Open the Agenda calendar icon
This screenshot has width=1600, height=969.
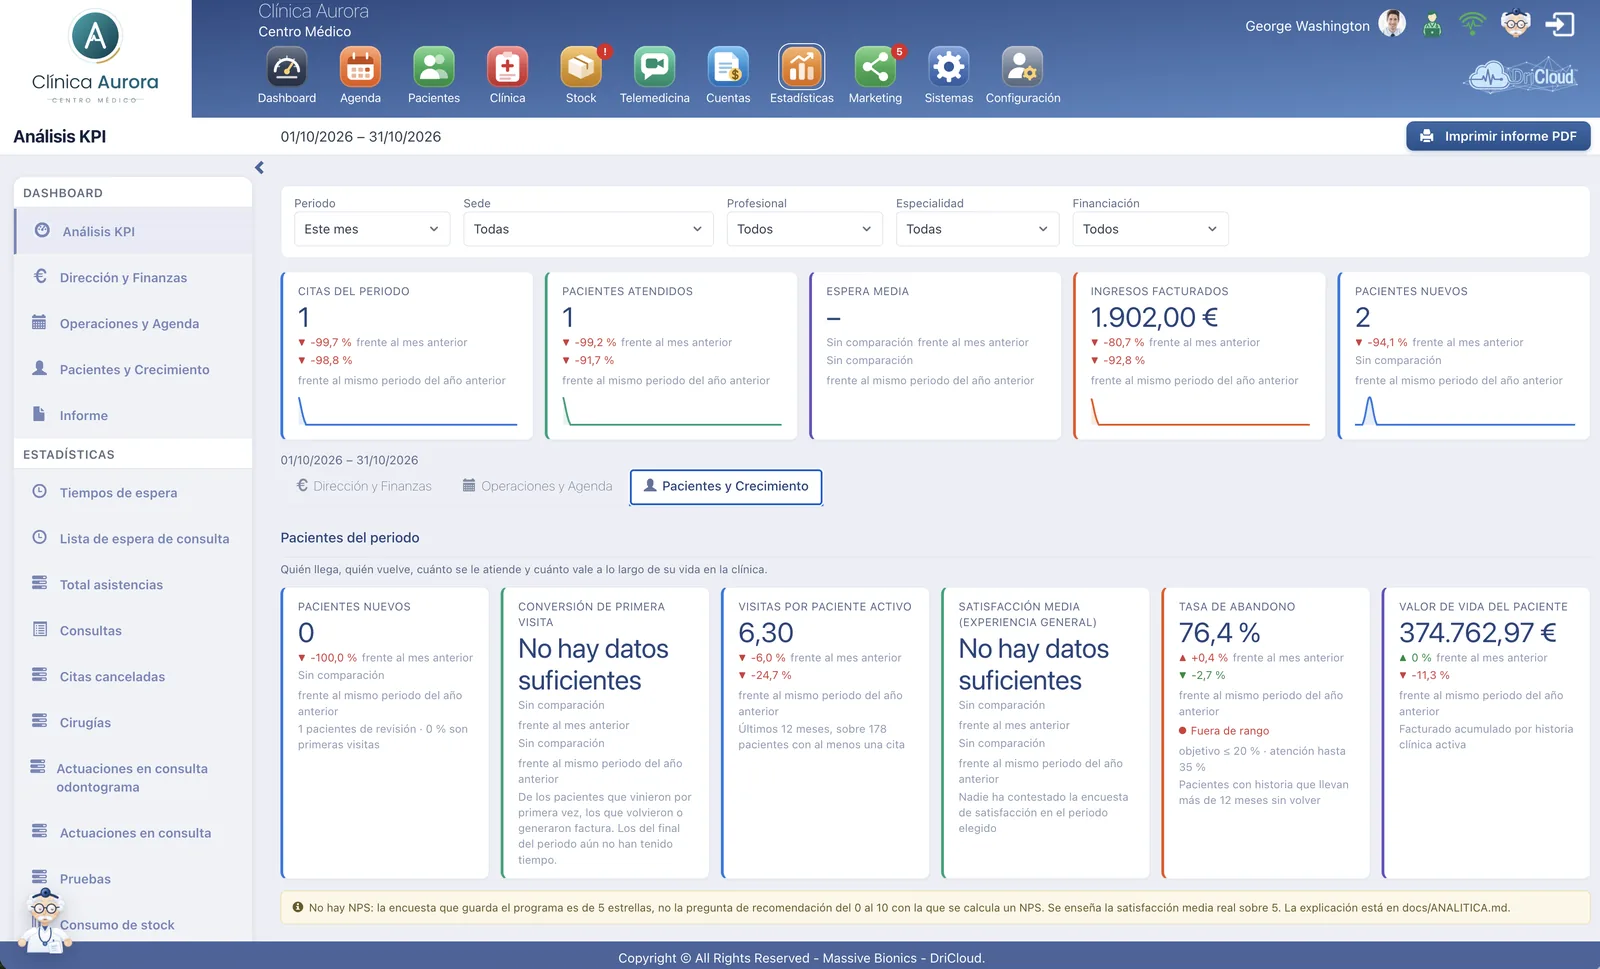(x=360, y=68)
